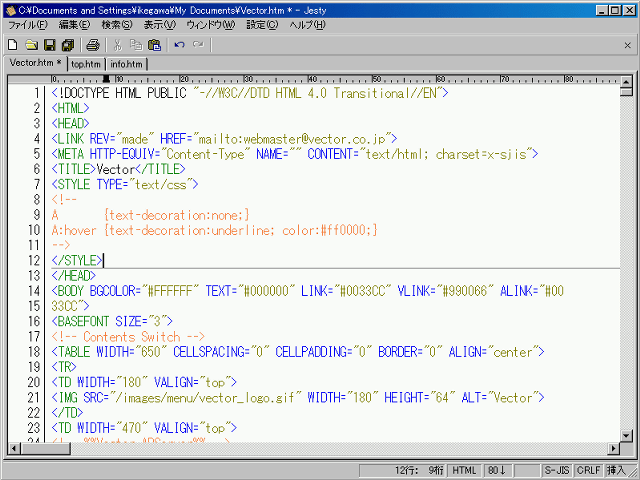Click the <BASEFONT SIZE="3"> line
Image resolution: width=640 pixels, height=480 pixels.
coord(112,322)
